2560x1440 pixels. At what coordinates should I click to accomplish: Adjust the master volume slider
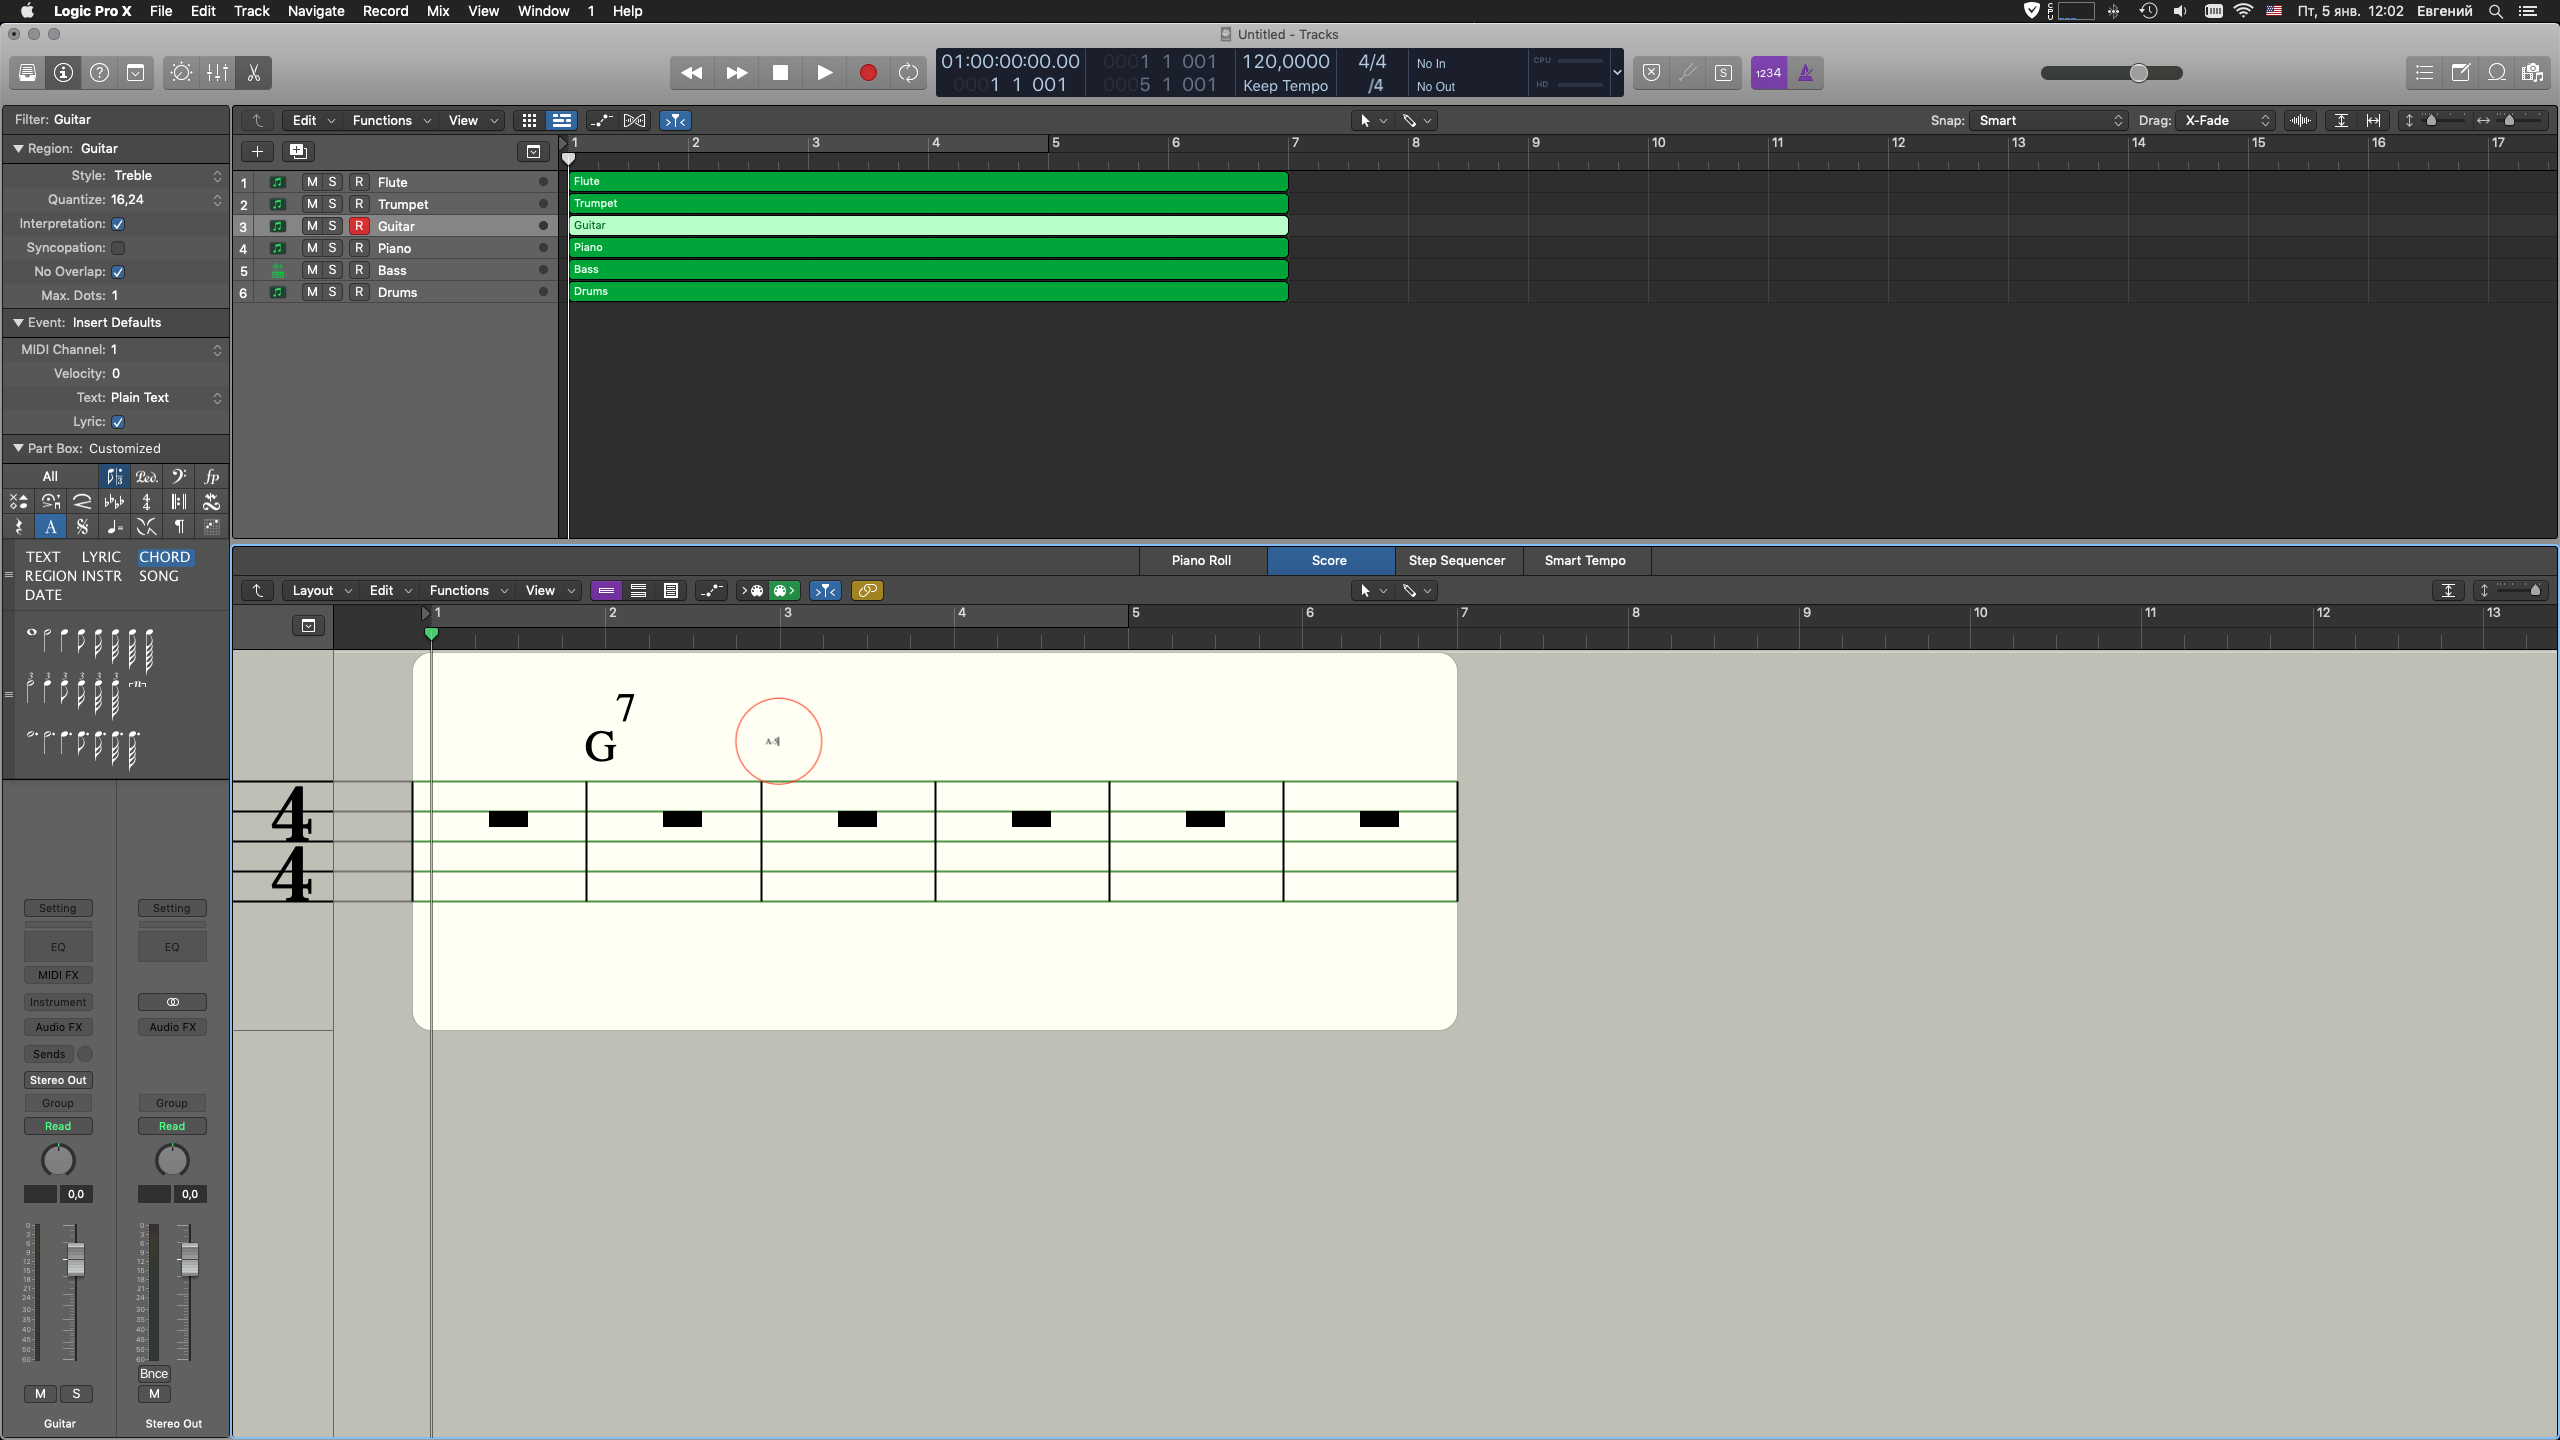pos(2138,73)
